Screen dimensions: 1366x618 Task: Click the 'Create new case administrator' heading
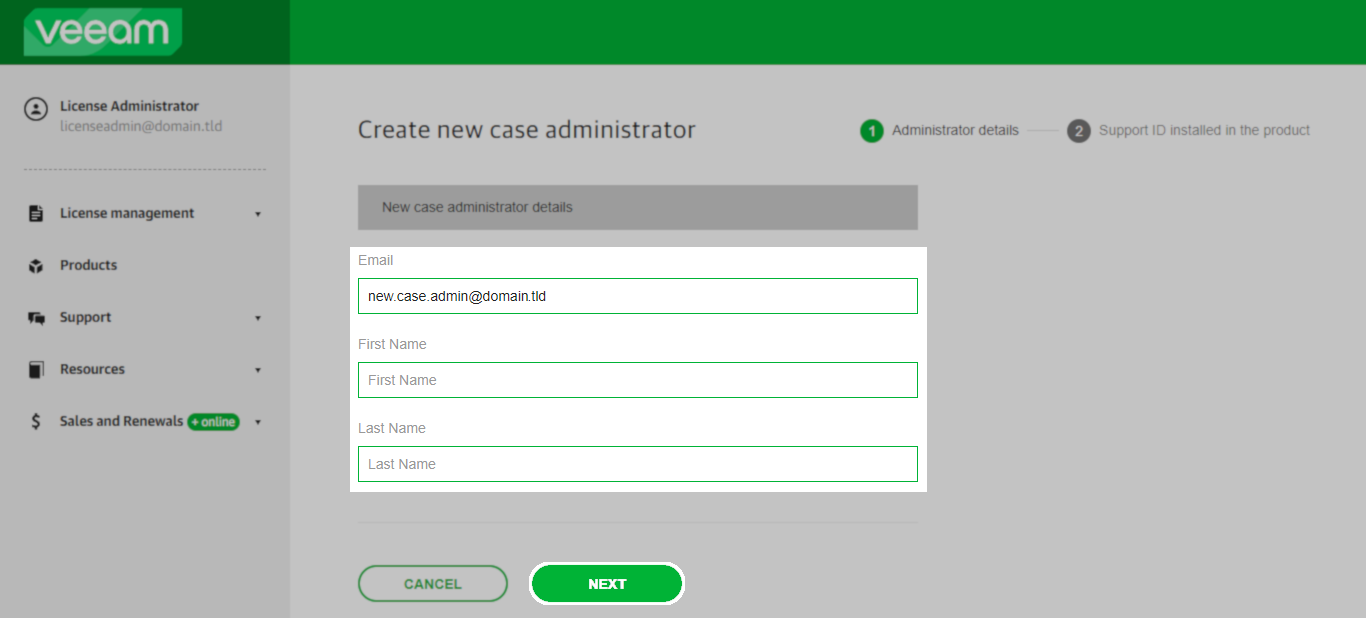click(x=527, y=129)
